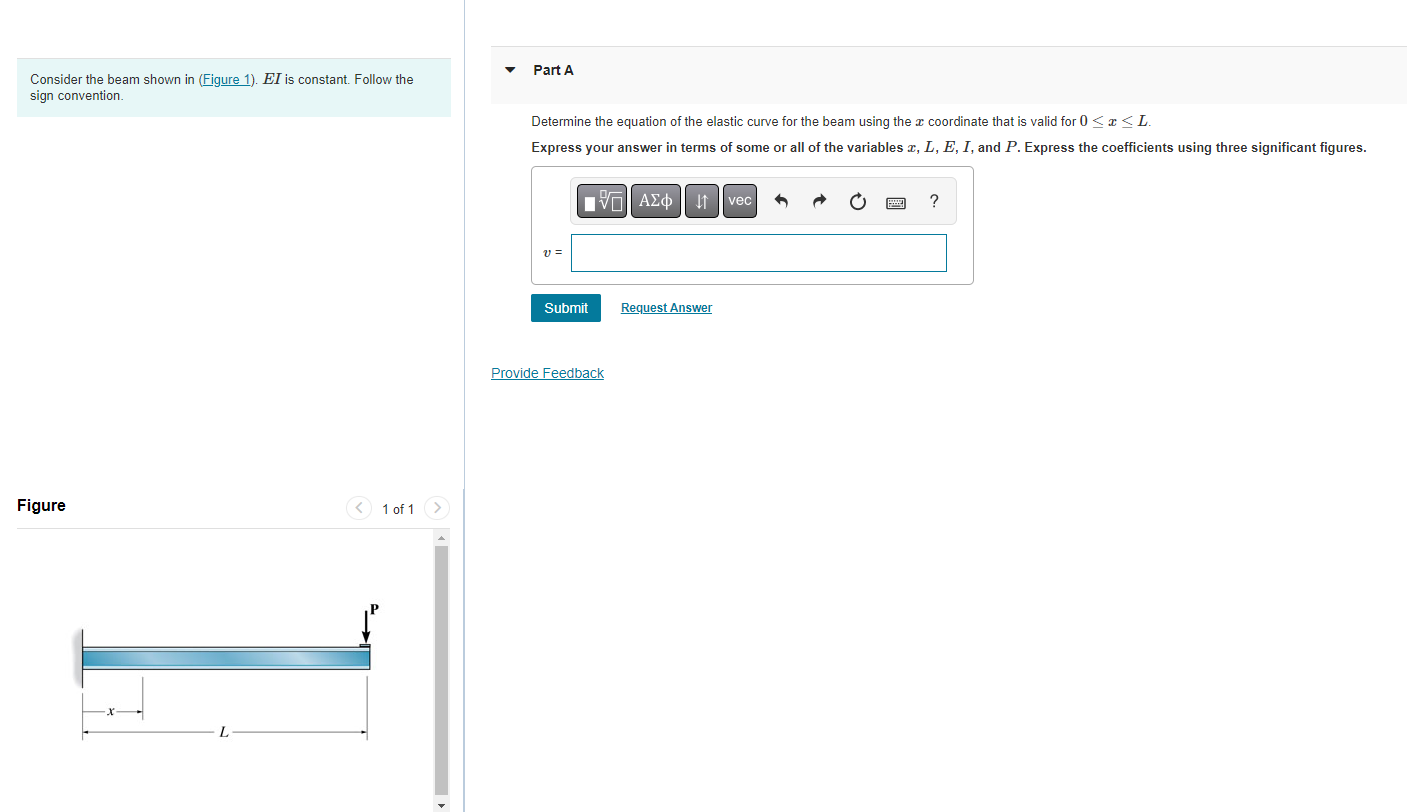Click the Request Answer link
This screenshot has height=812, width=1407.
[x=666, y=308]
